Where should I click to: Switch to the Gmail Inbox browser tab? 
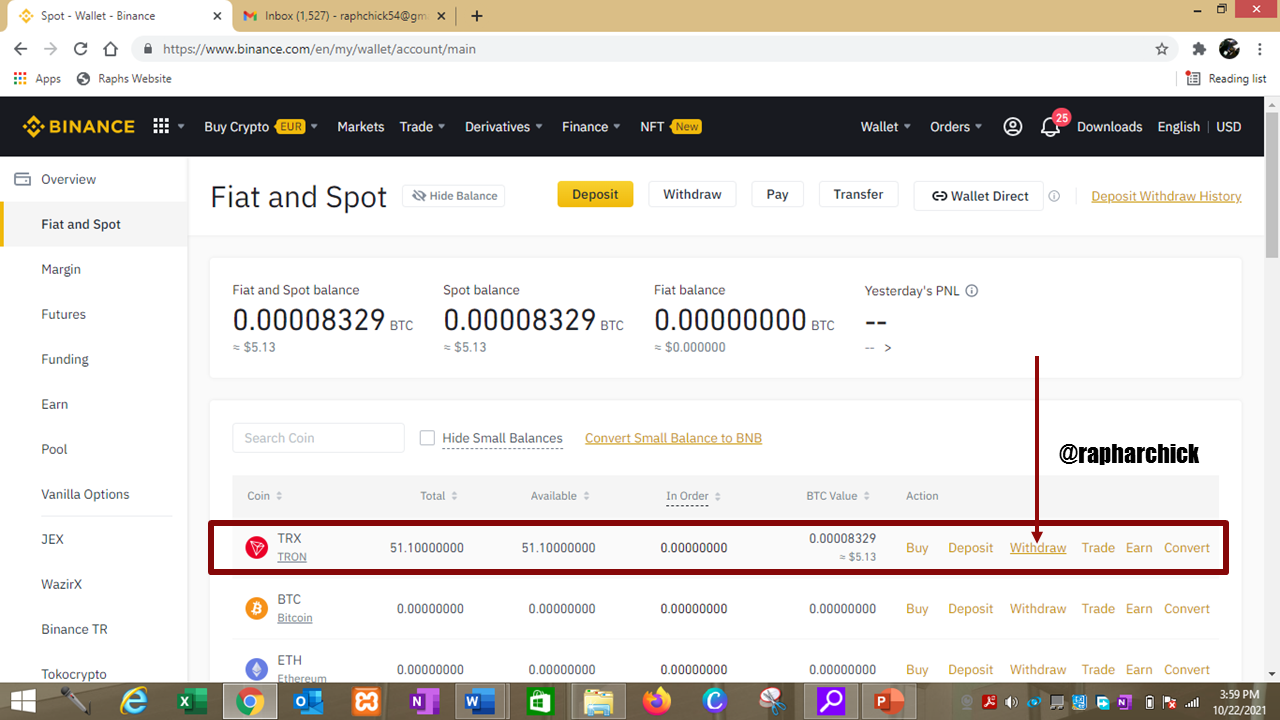(346, 16)
